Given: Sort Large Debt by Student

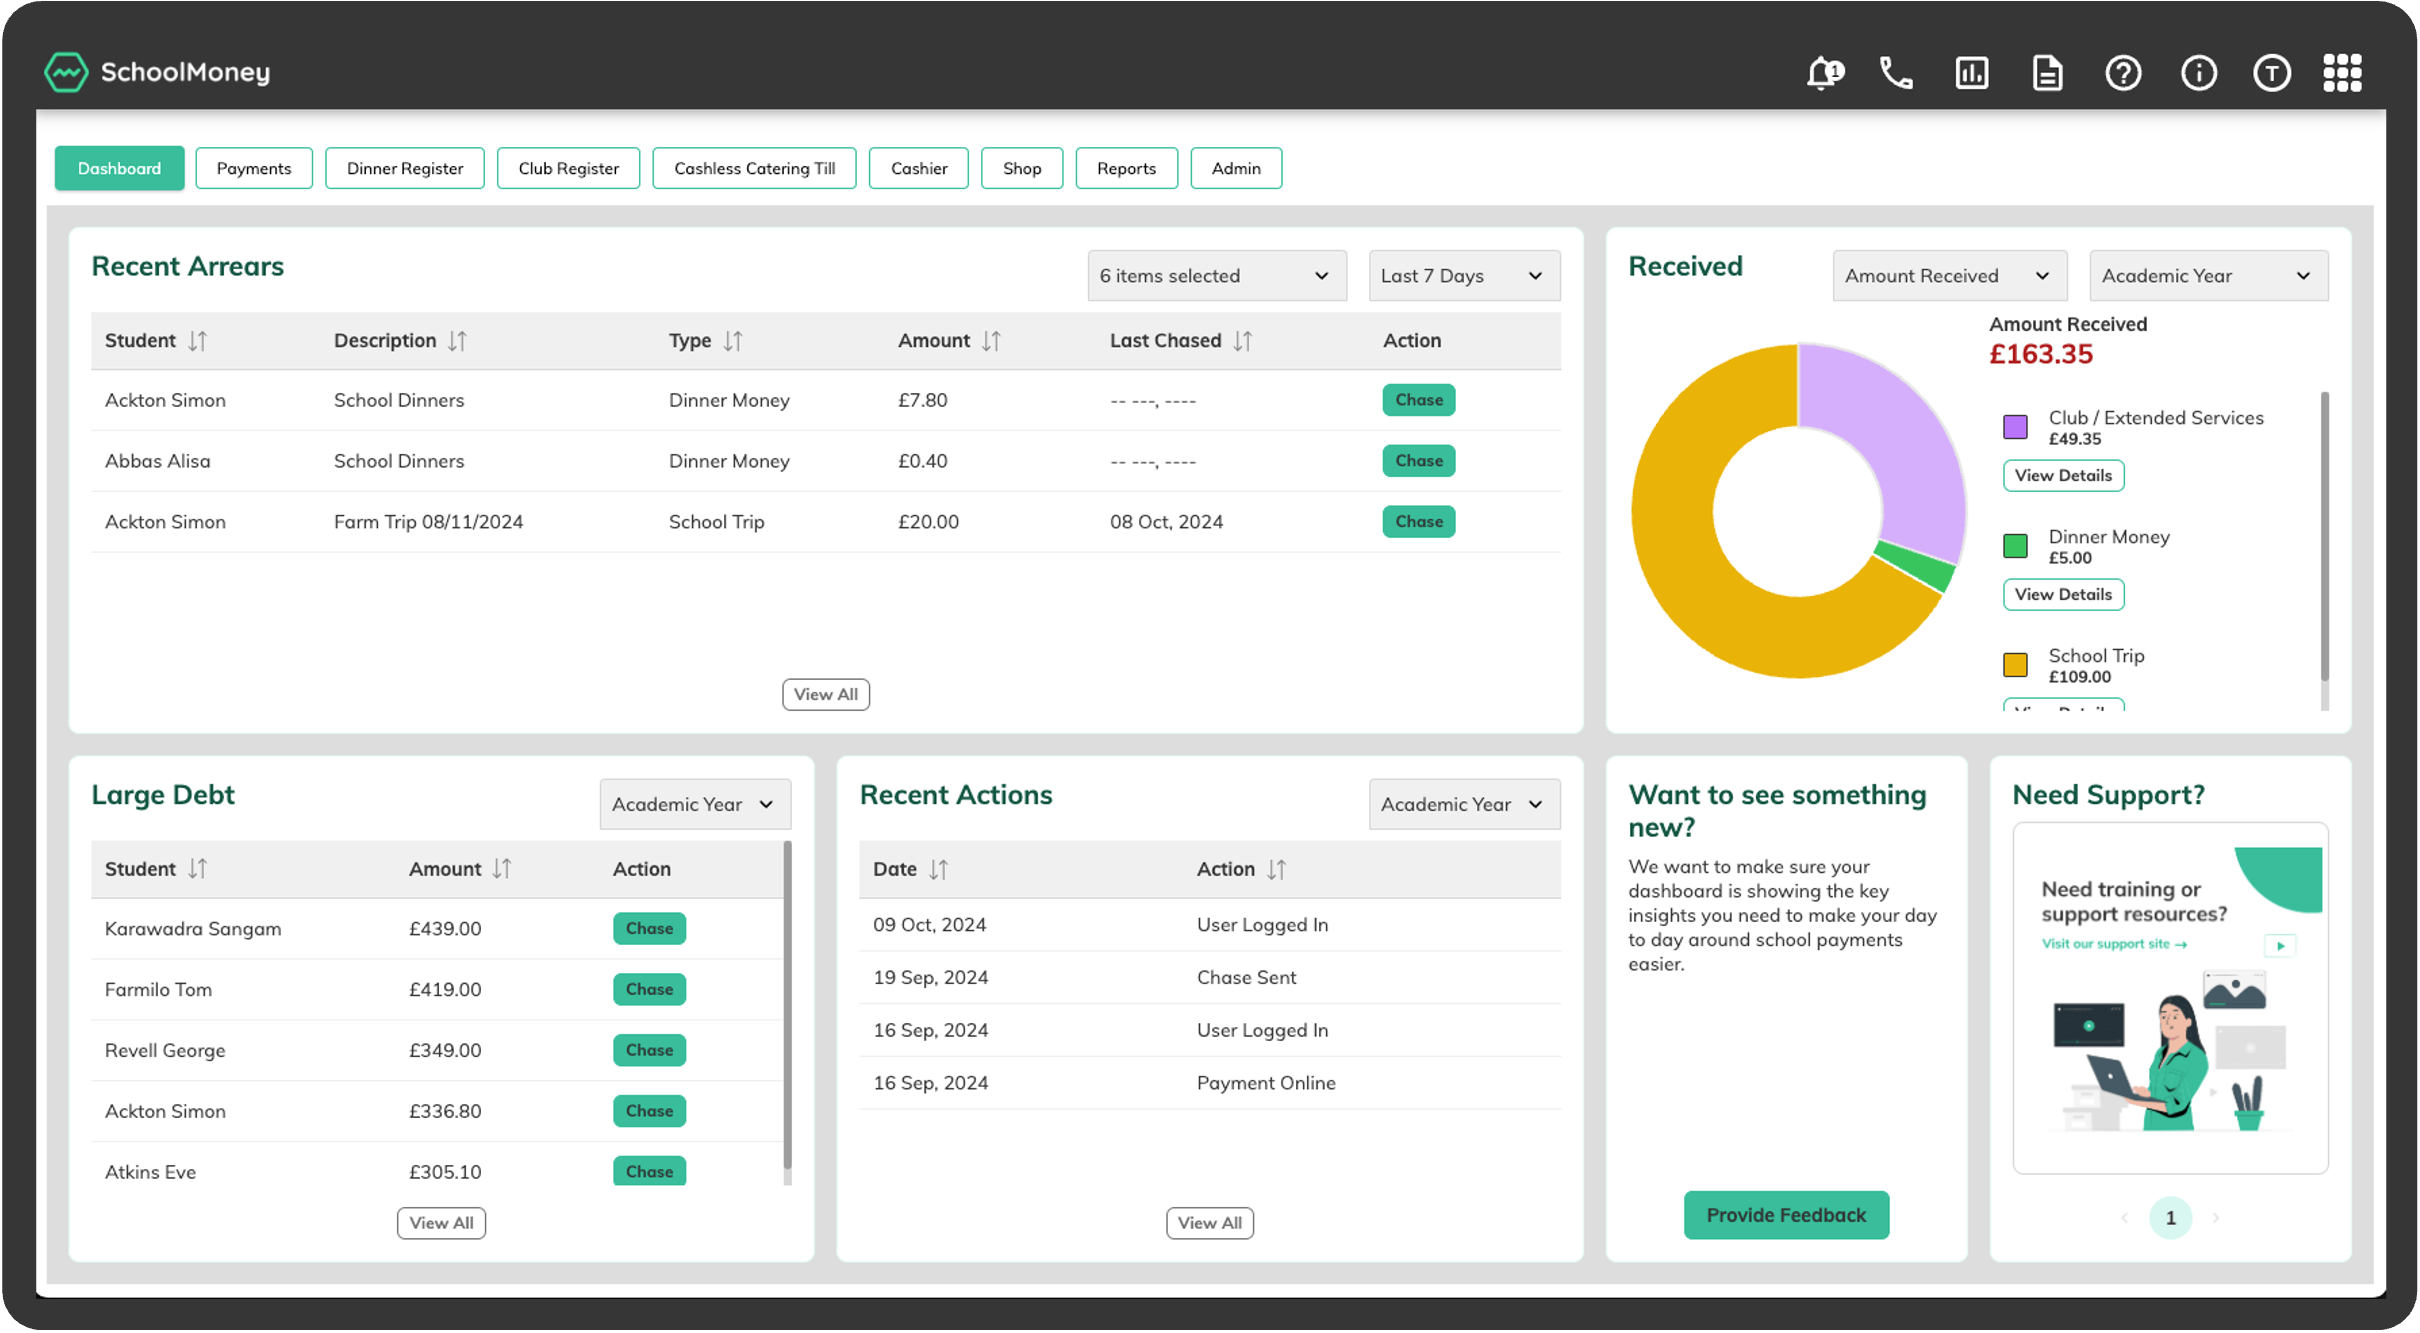Looking at the screenshot, I should coord(198,869).
